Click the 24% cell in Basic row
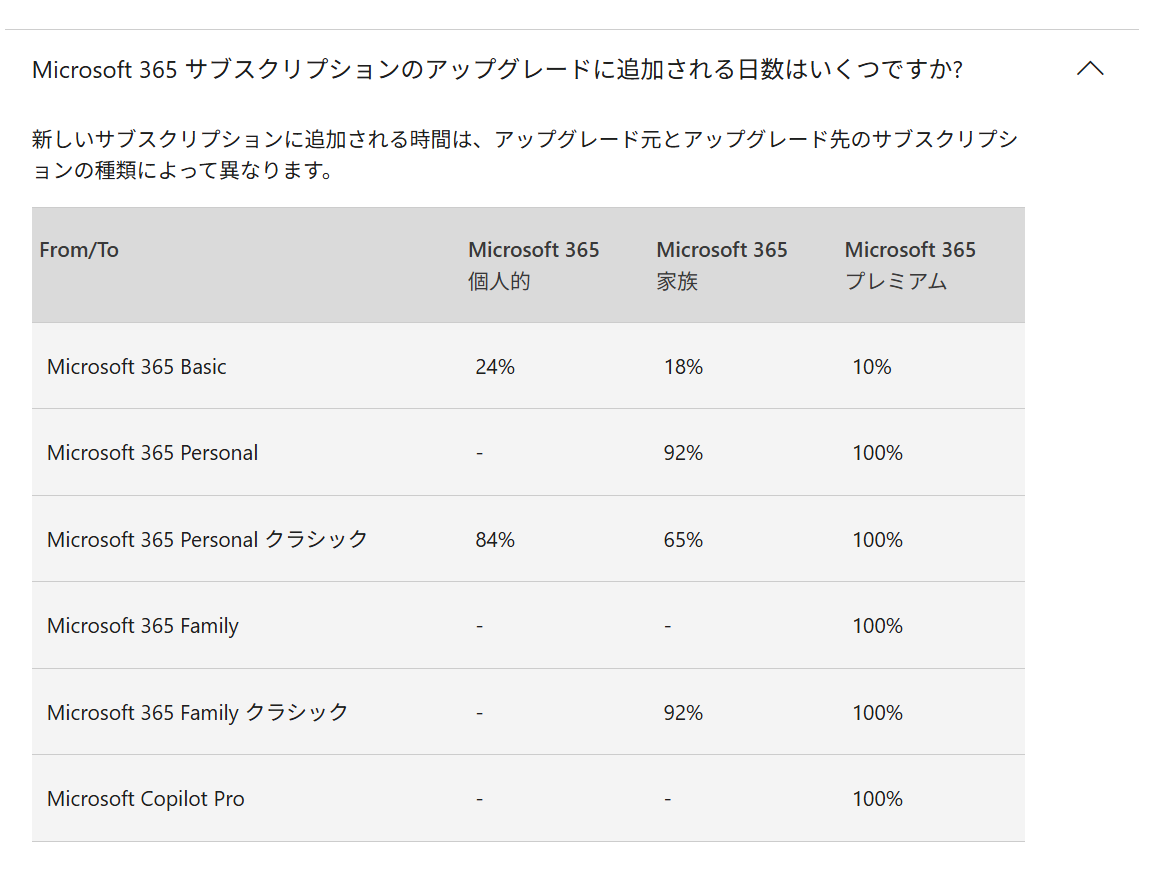The width and height of the screenshot is (1156, 872). tap(495, 366)
